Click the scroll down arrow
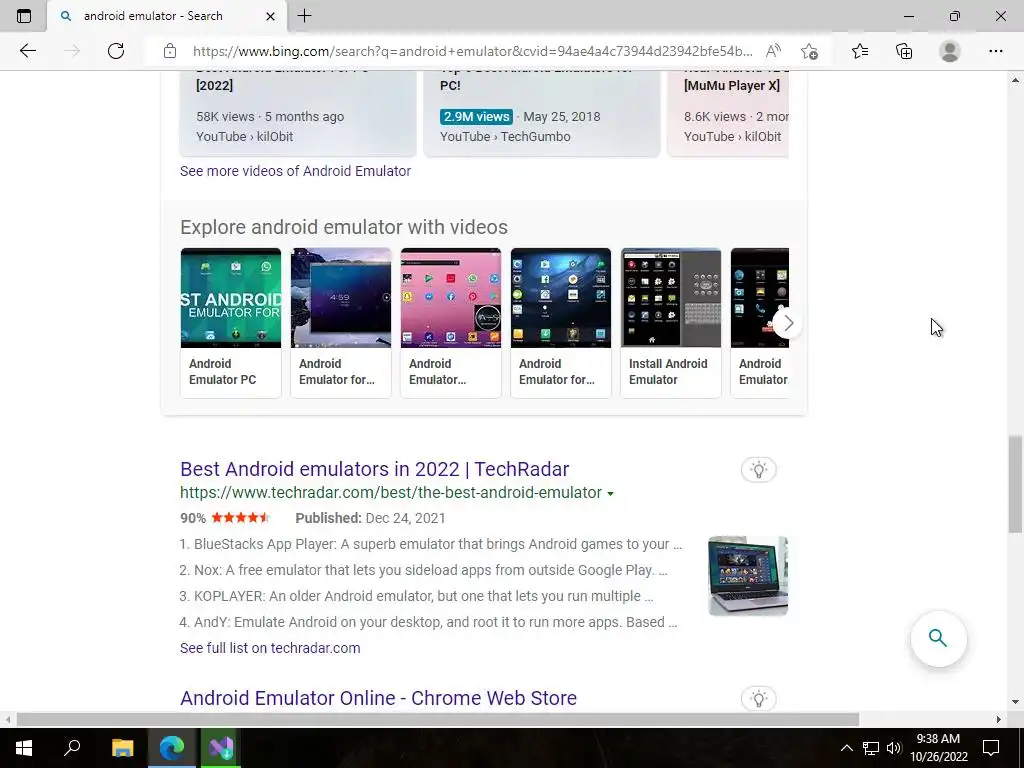1024x768 pixels. pos(1015,702)
